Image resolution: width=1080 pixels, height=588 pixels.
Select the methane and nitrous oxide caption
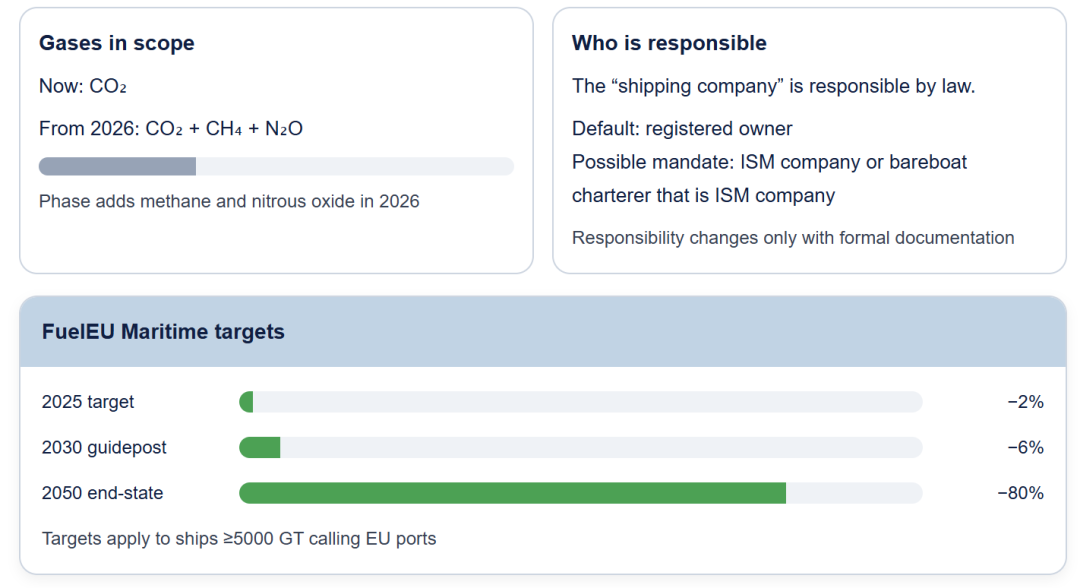click(x=229, y=201)
